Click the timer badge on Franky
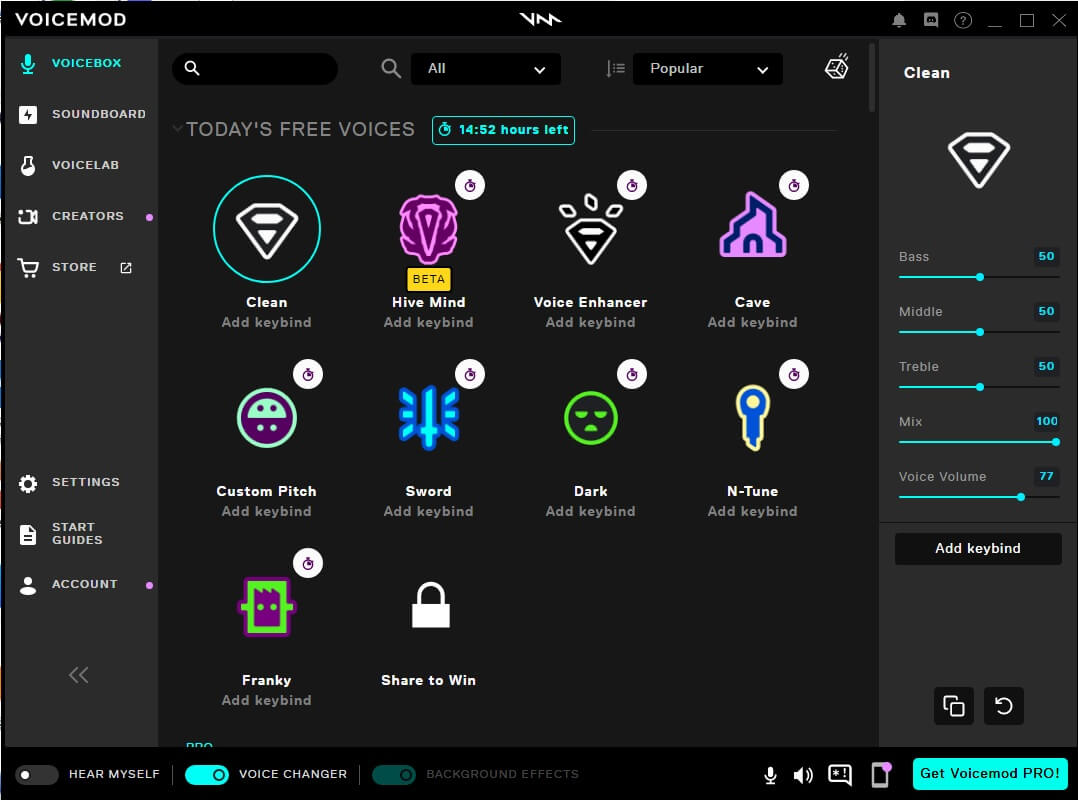This screenshot has width=1078, height=800. coord(308,564)
